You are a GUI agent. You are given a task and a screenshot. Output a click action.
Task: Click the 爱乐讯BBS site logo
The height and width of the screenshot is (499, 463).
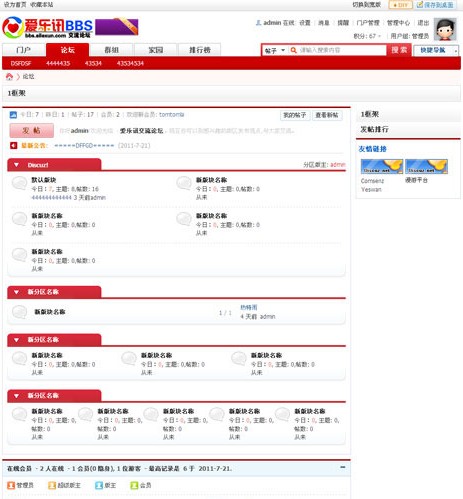tap(47, 27)
